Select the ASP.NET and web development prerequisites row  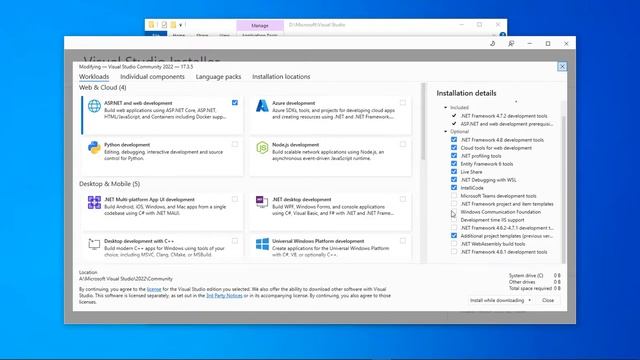pos(507,124)
